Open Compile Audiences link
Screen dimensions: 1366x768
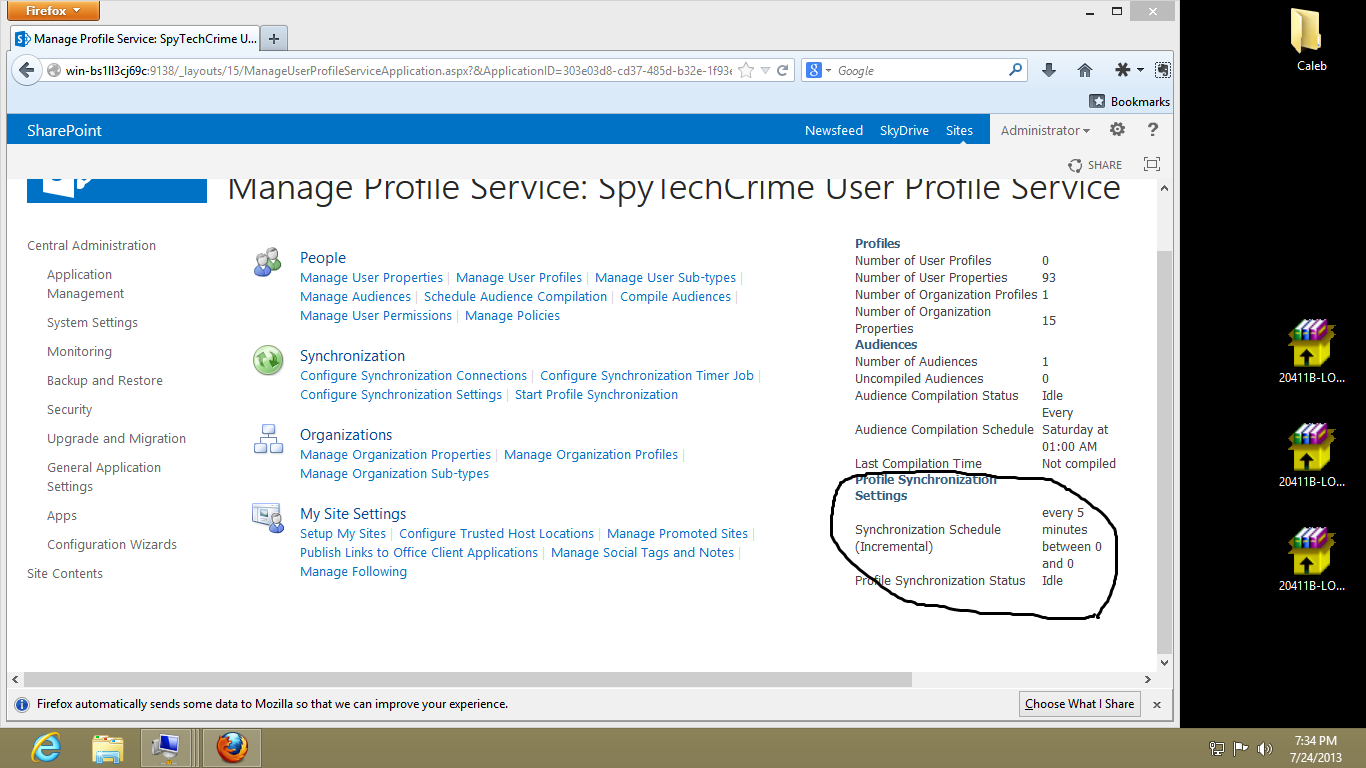click(675, 296)
